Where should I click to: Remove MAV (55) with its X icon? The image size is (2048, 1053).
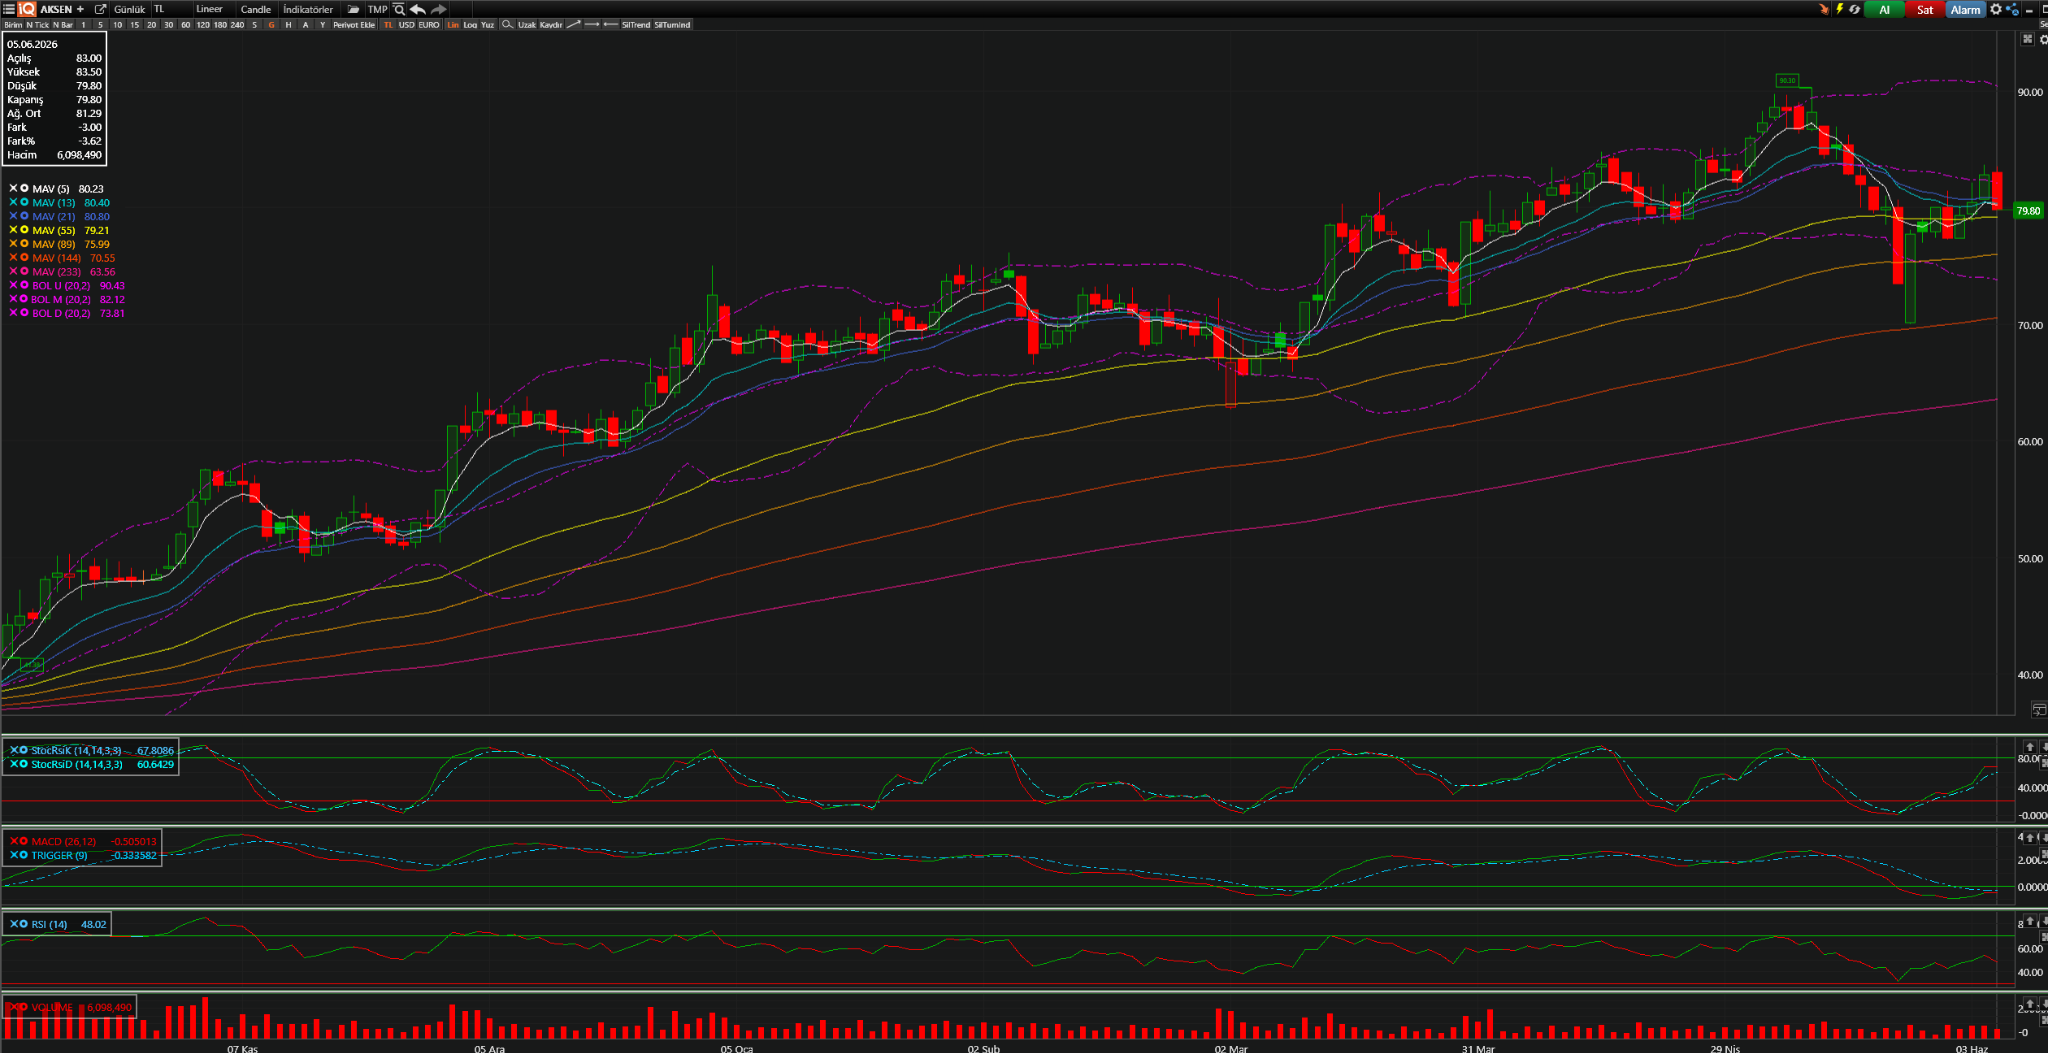pos(13,230)
